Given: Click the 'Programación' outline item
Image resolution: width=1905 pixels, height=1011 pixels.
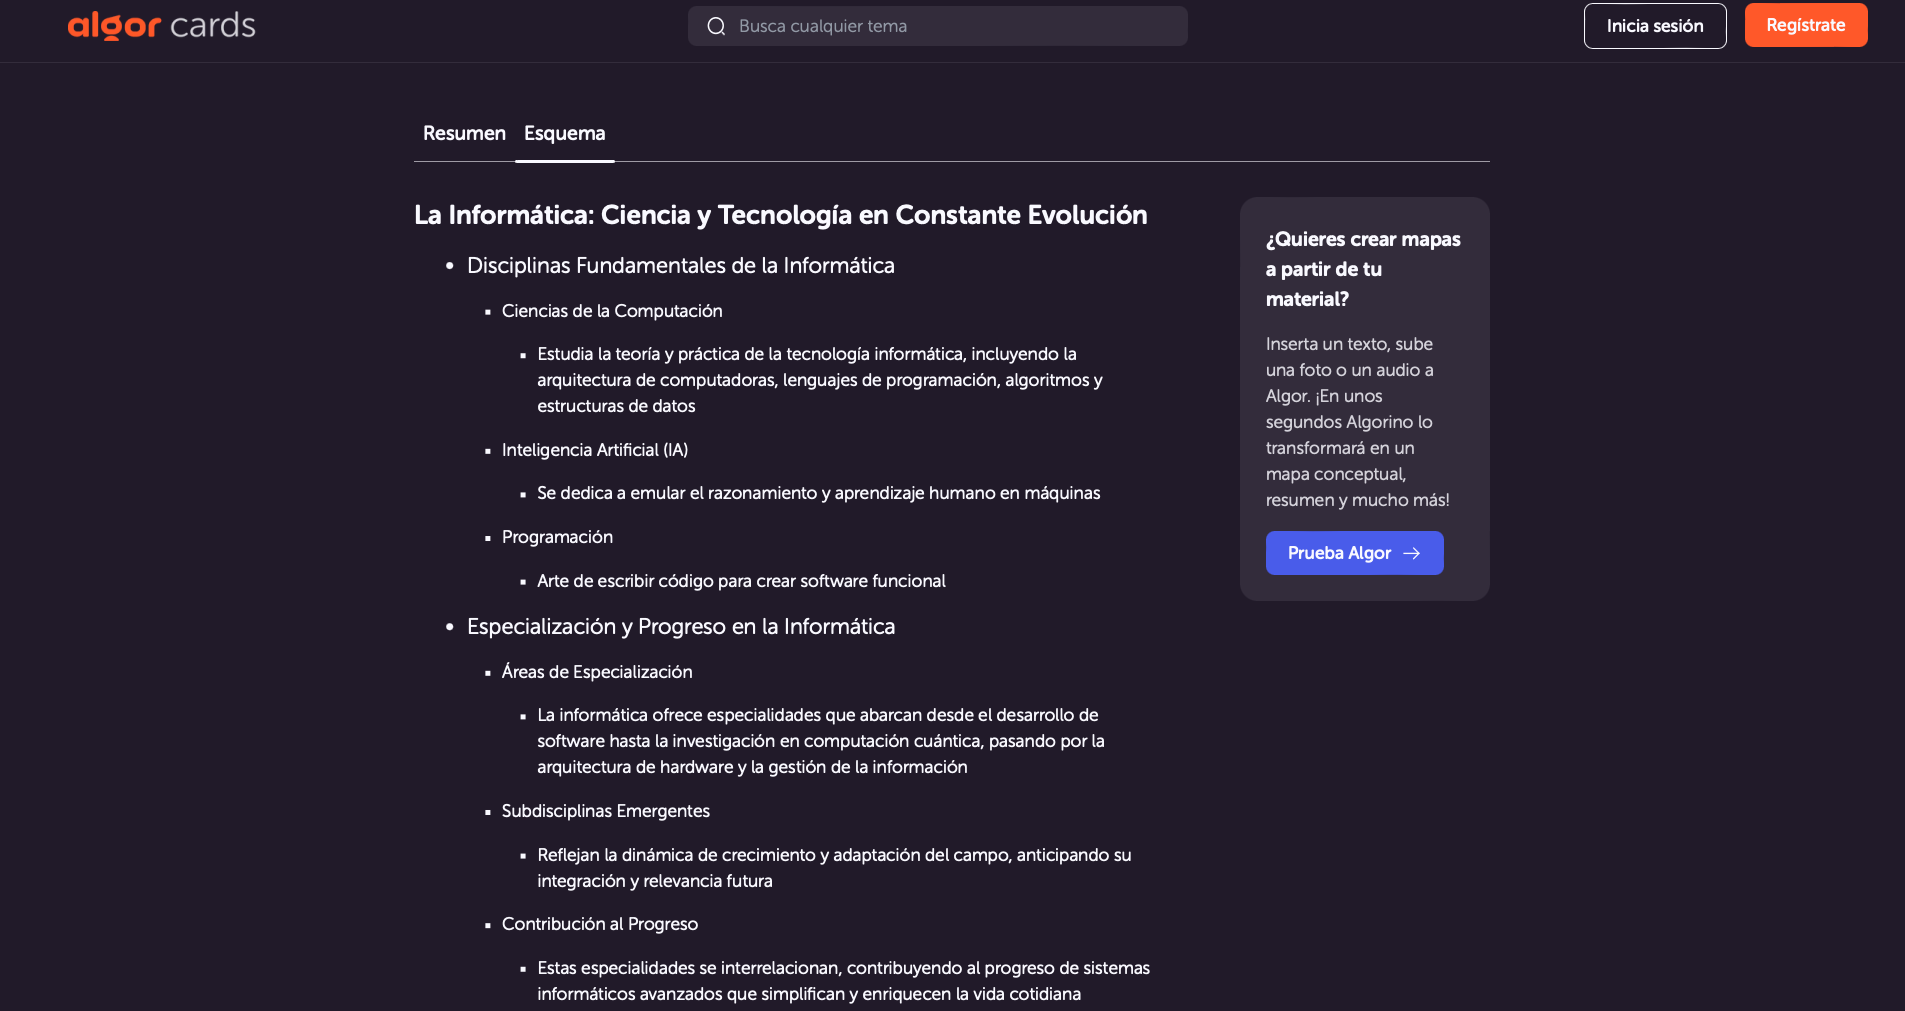Looking at the screenshot, I should 557,537.
